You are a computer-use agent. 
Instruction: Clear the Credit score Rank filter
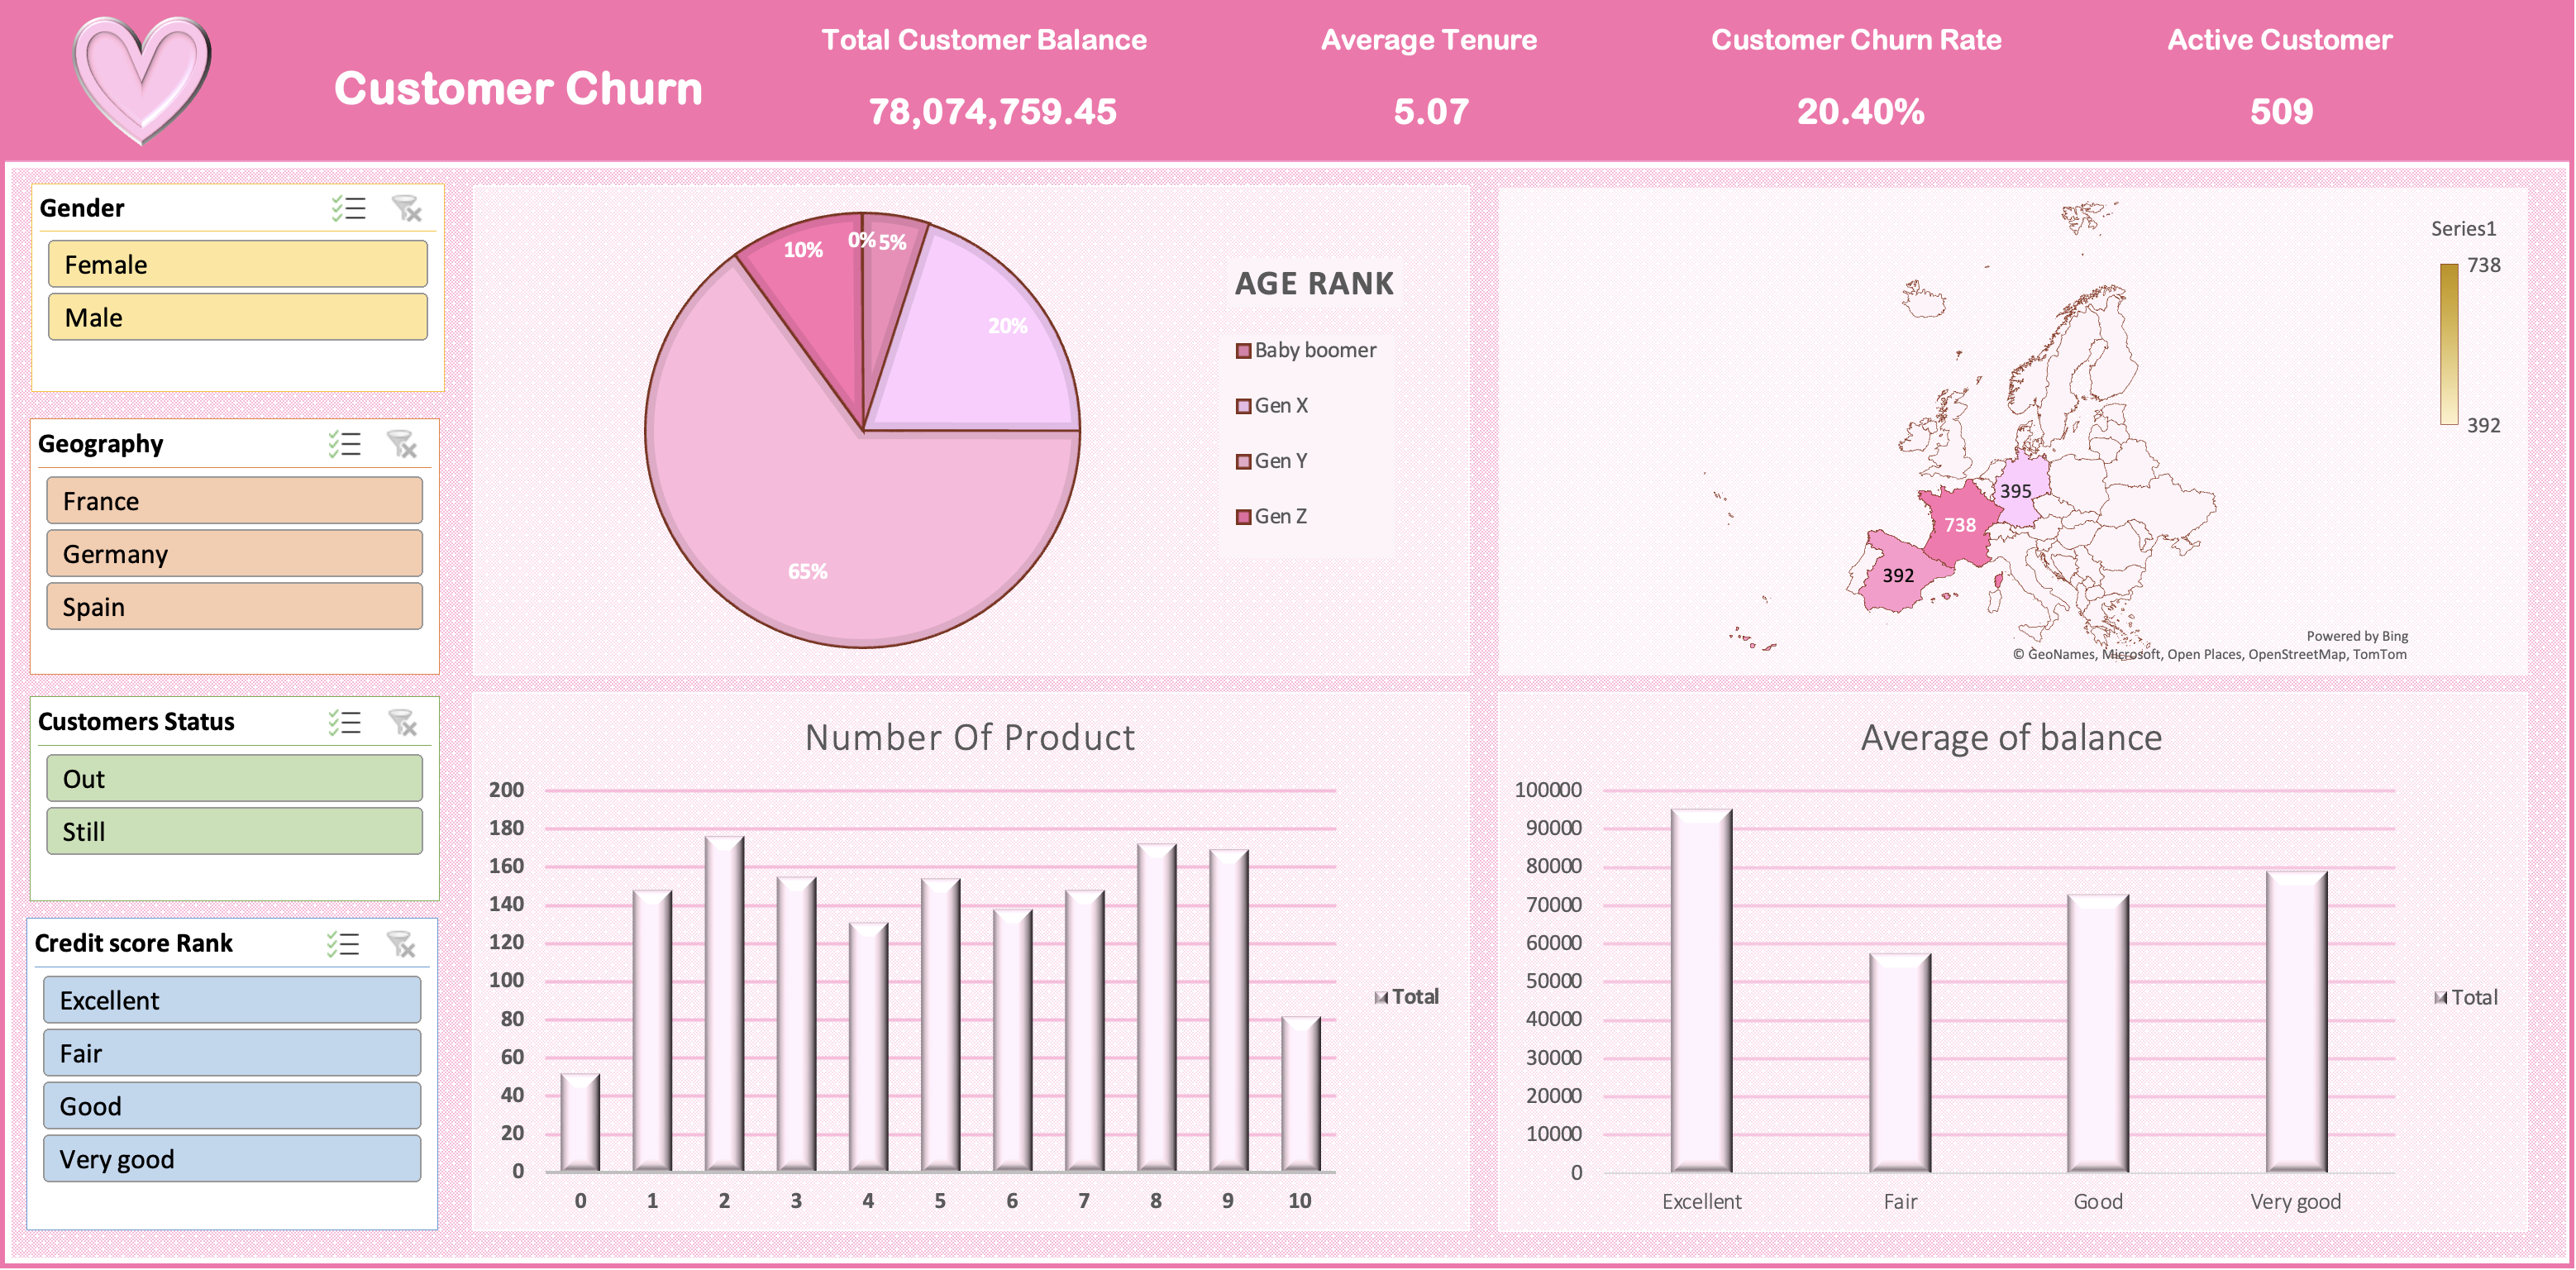coord(400,943)
